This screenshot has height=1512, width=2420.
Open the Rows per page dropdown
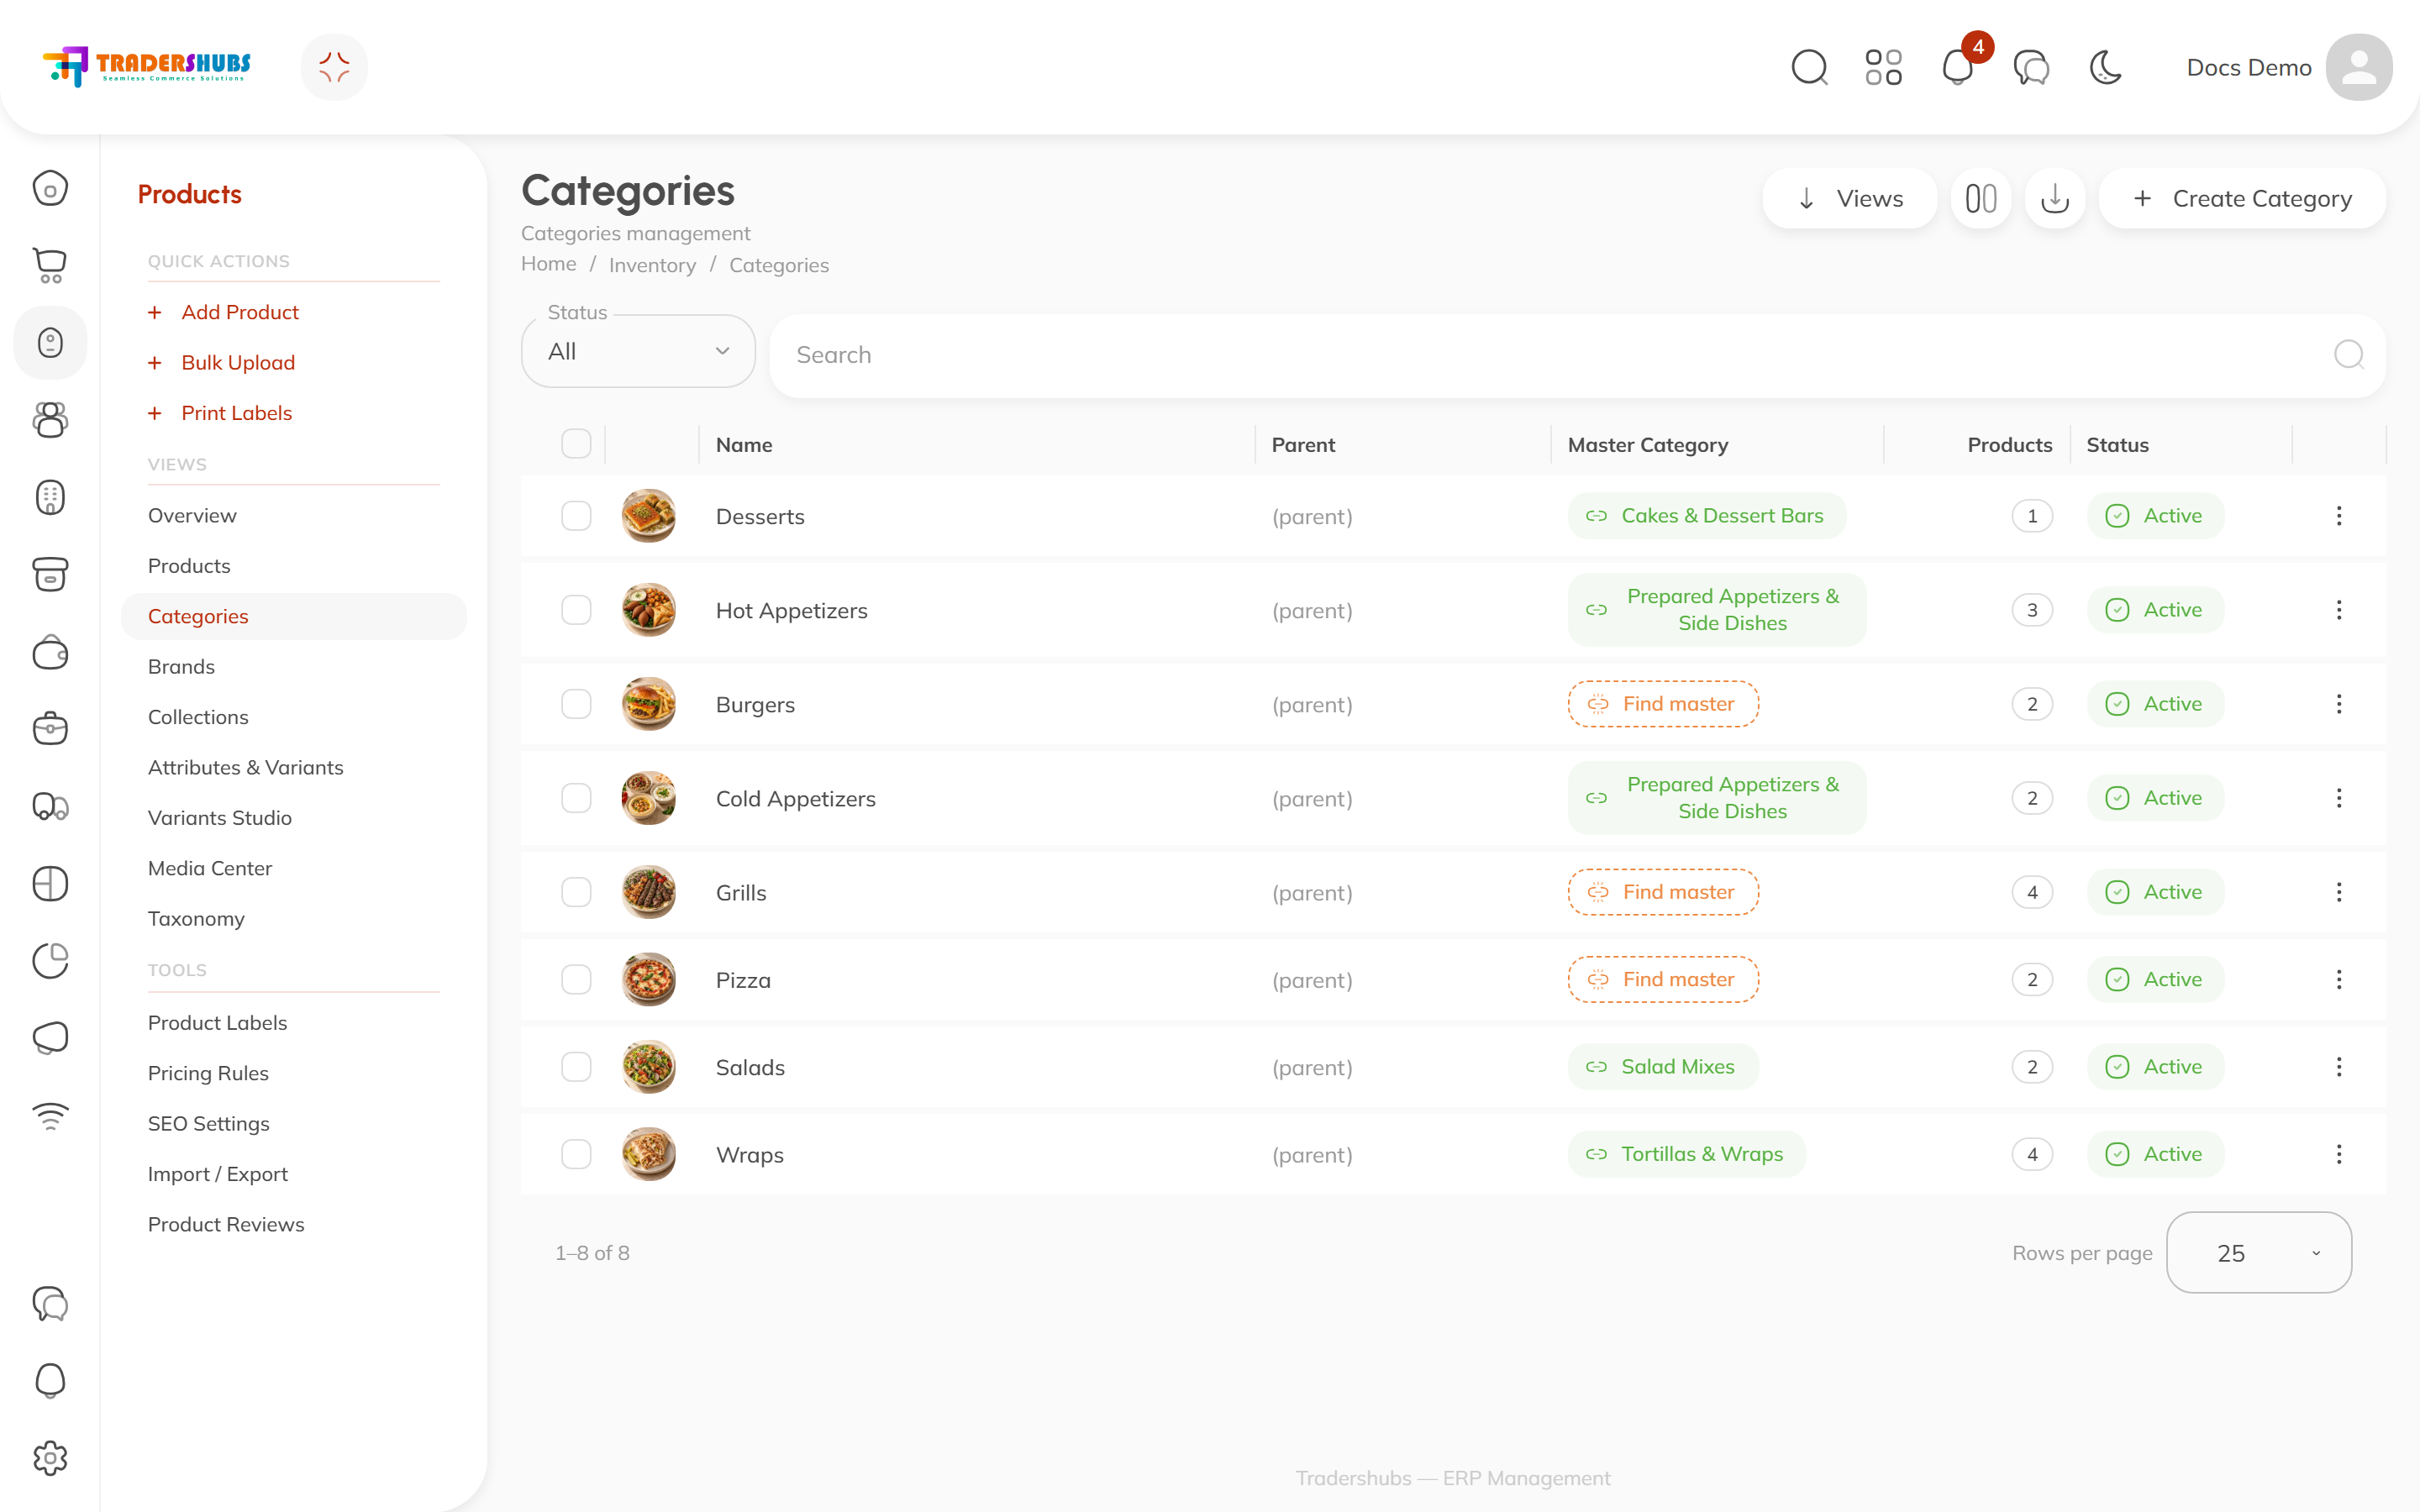coord(2258,1253)
